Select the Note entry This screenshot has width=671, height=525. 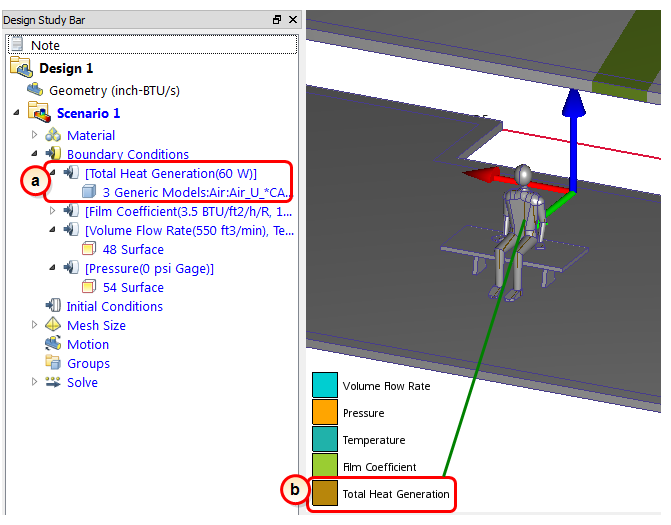(x=153, y=45)
